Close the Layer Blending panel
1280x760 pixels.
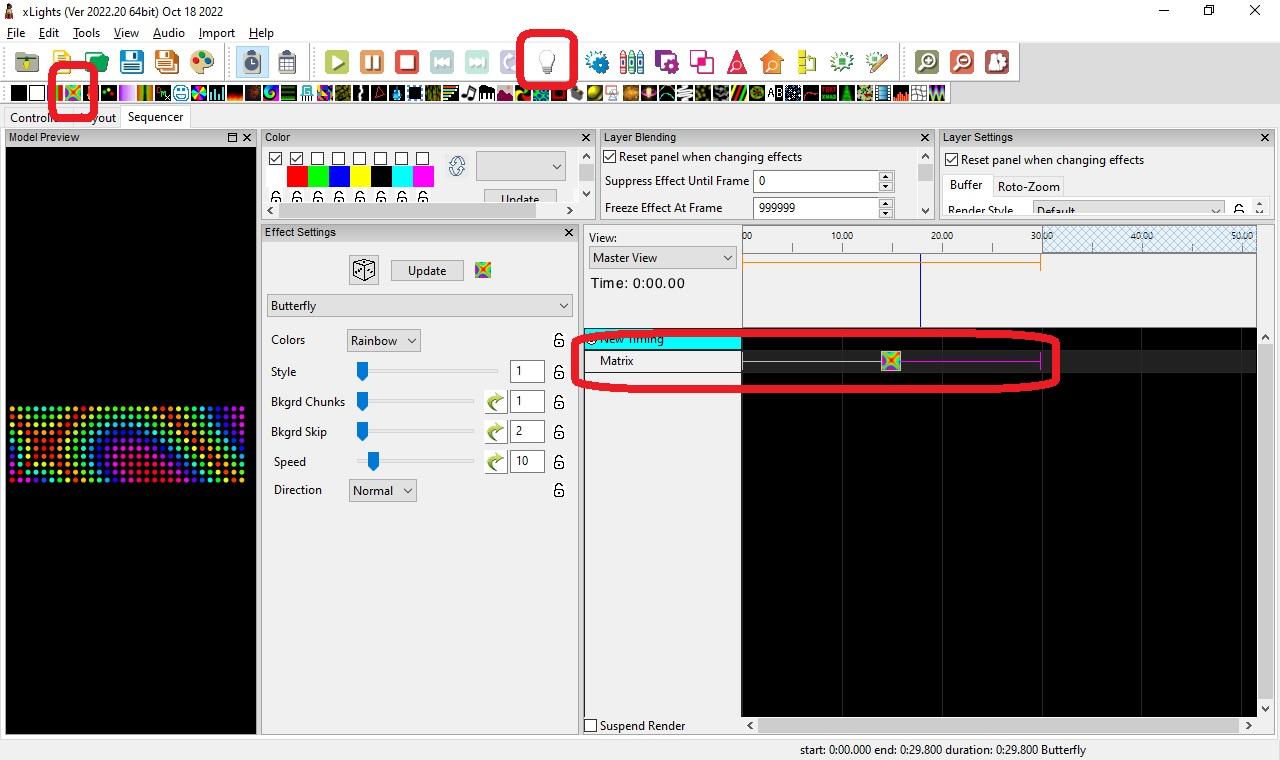coord(925,137)
